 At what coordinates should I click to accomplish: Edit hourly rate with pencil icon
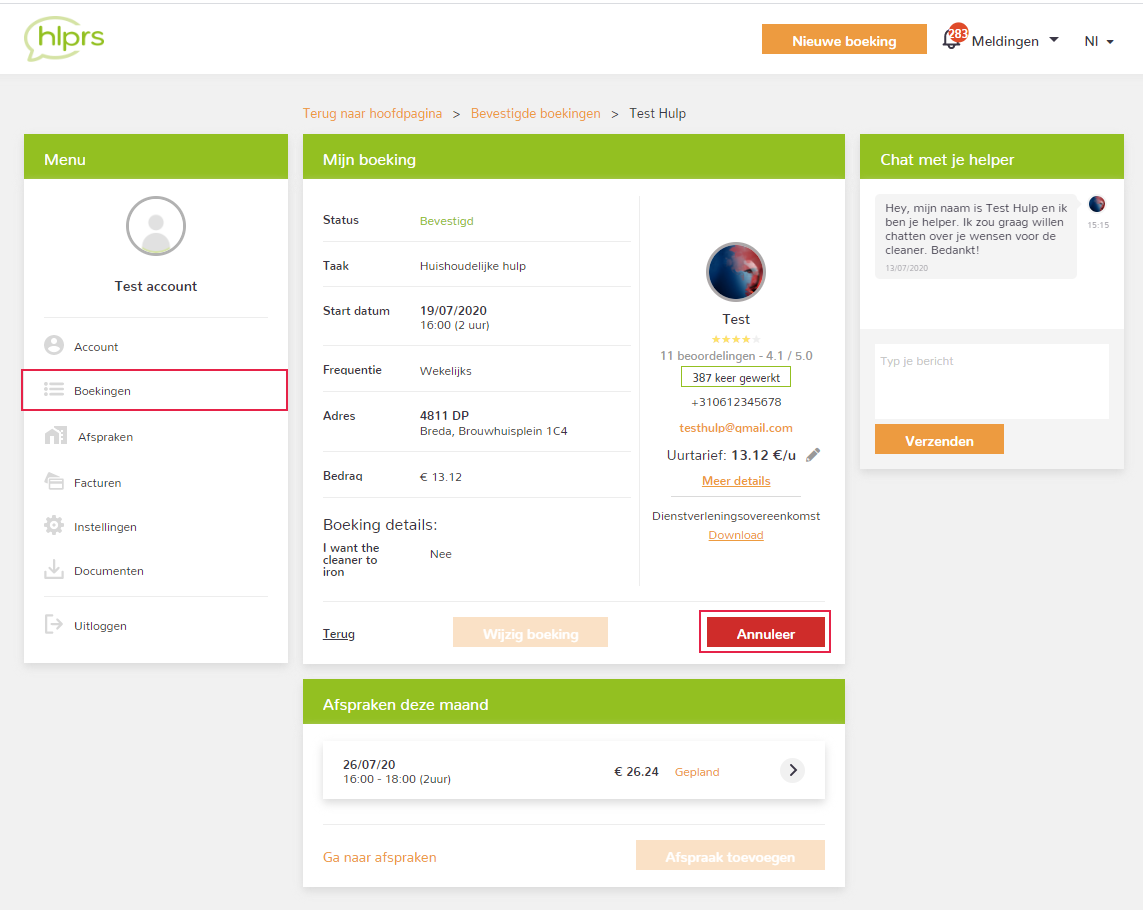coord(813,455)
